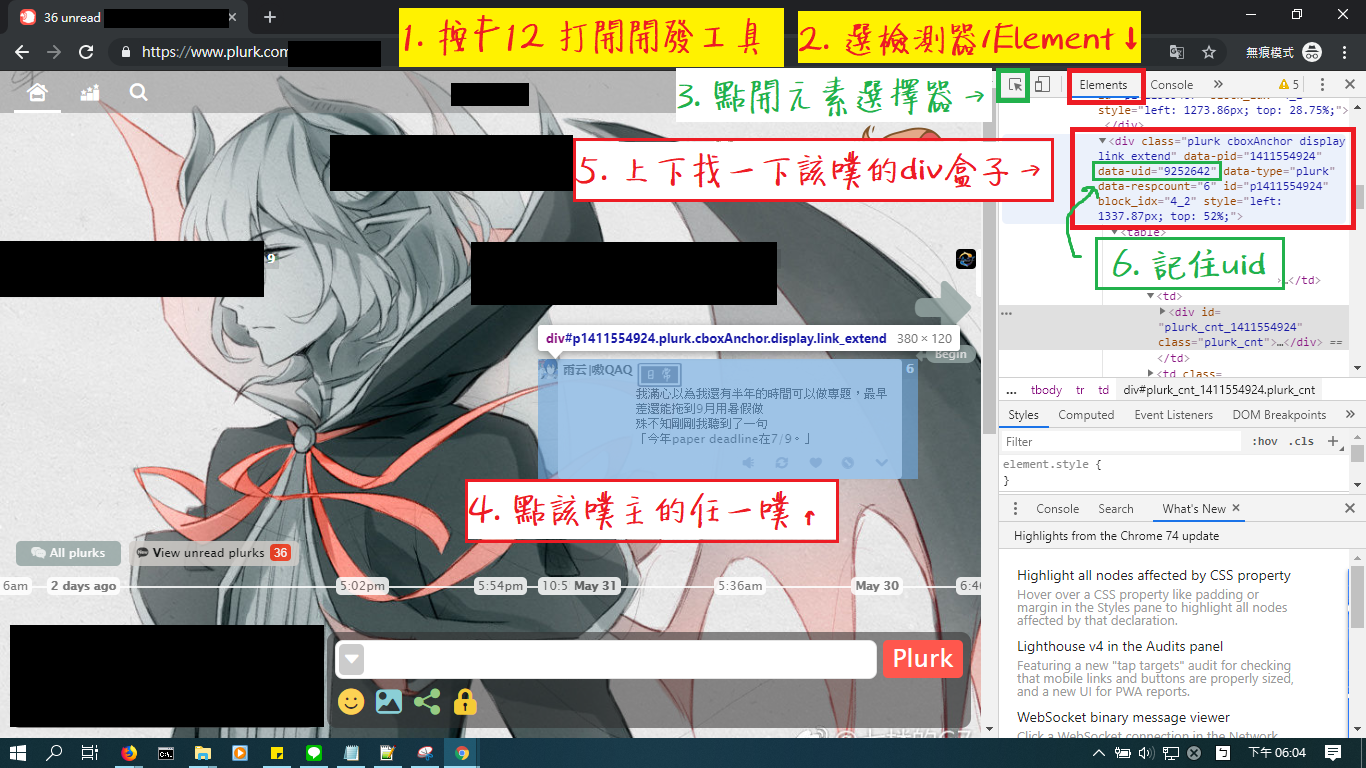
Task: Open the Event Listeners tab
Action: pos(1173,415)
